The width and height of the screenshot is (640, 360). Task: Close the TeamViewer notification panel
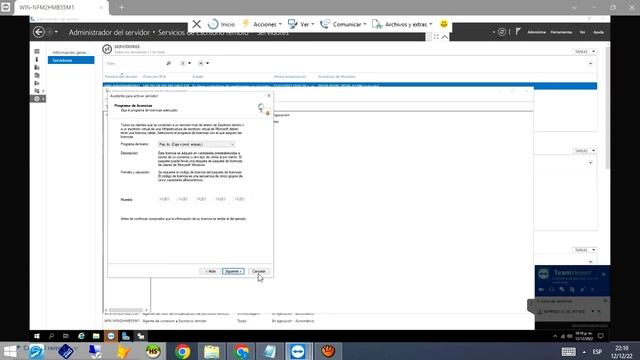click(x=604, y=274)
